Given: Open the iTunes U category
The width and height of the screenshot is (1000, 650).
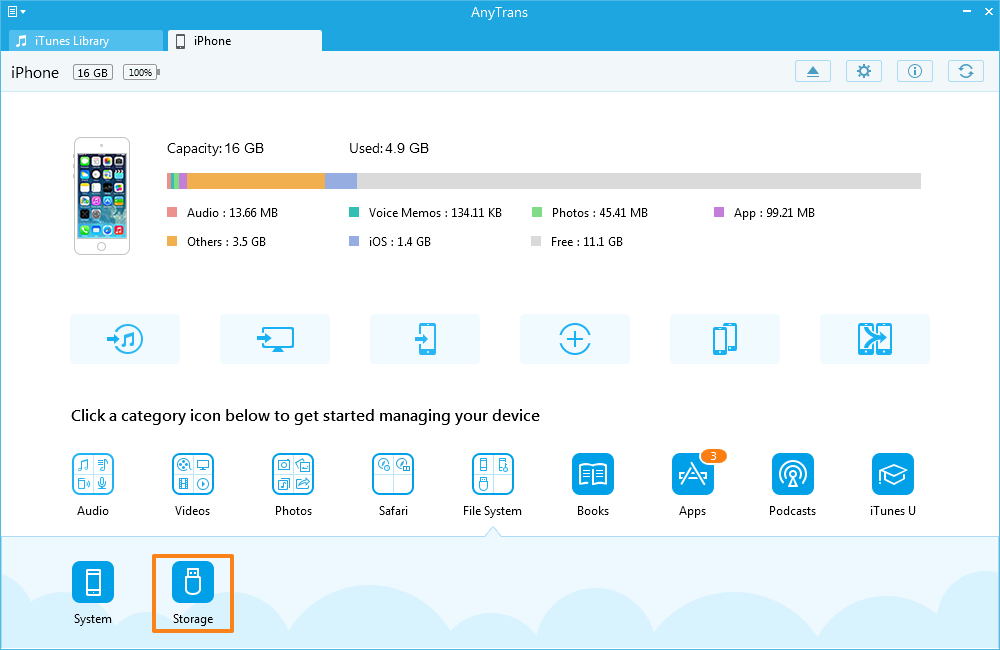Looking at the screenshot, I should click(x=893, y=474).
